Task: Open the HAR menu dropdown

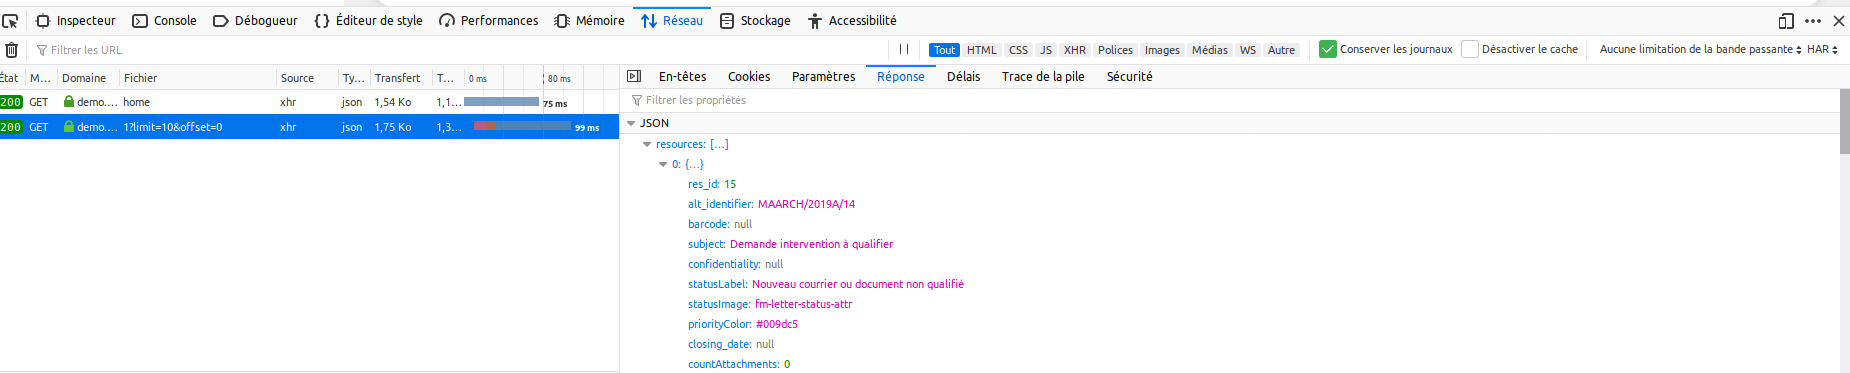Action: pos(1822,49)
